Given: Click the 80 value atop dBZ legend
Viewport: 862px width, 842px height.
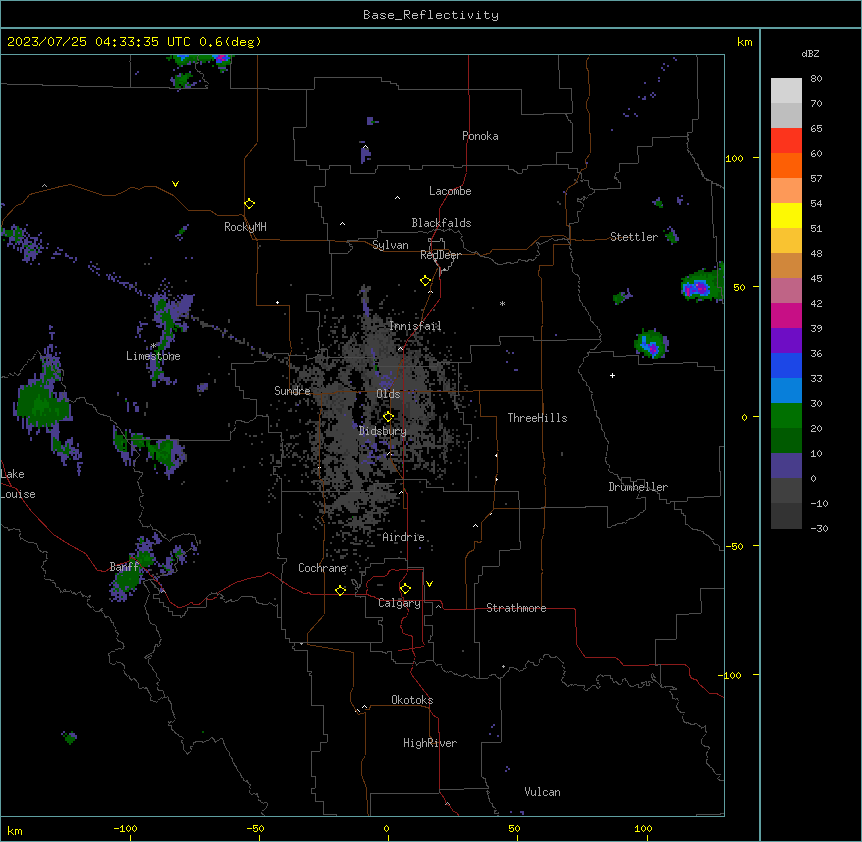Looking at the screenshot, I should coord(816,79).
